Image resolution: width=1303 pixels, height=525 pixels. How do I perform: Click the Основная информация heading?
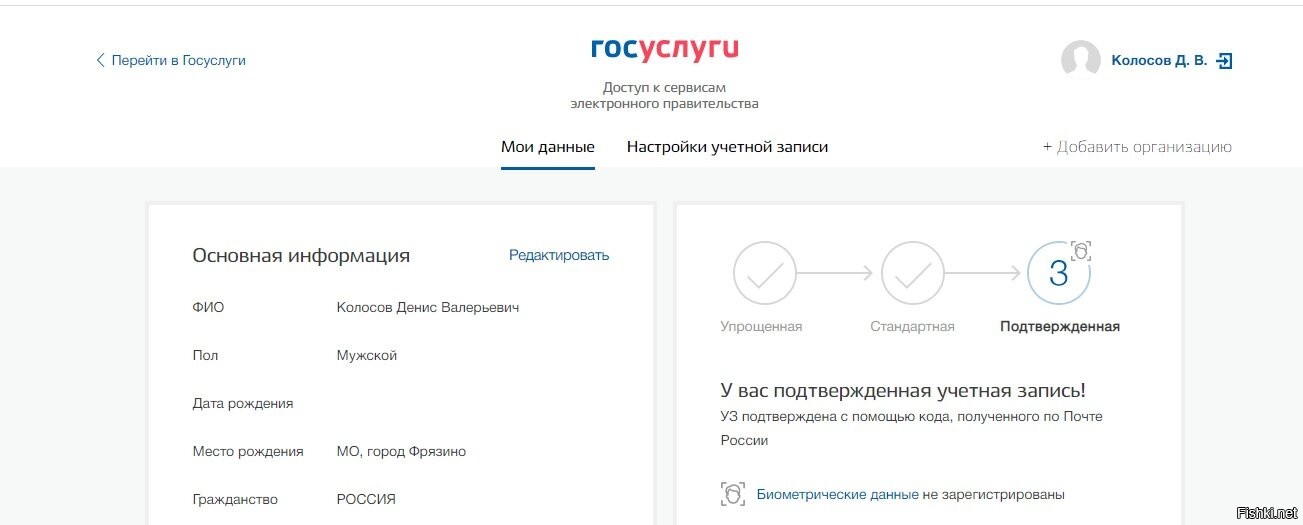301,255
